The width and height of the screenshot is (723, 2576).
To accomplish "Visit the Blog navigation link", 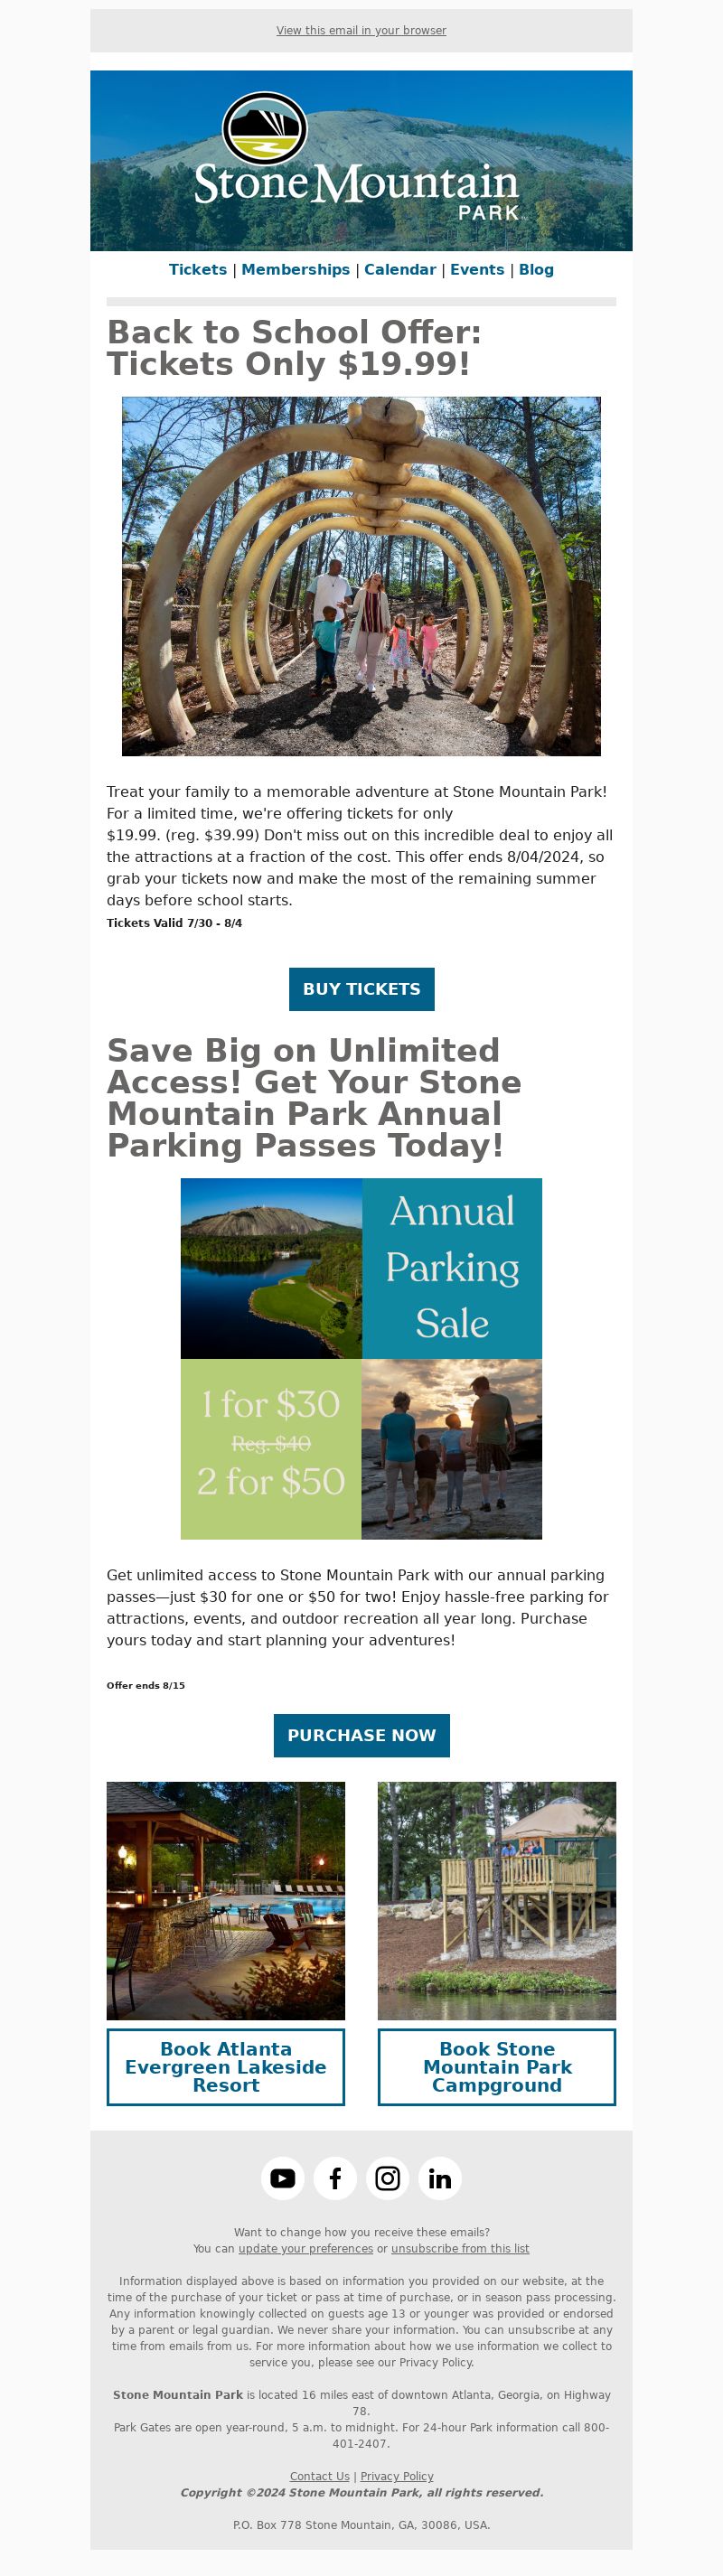I will point(536,270).
